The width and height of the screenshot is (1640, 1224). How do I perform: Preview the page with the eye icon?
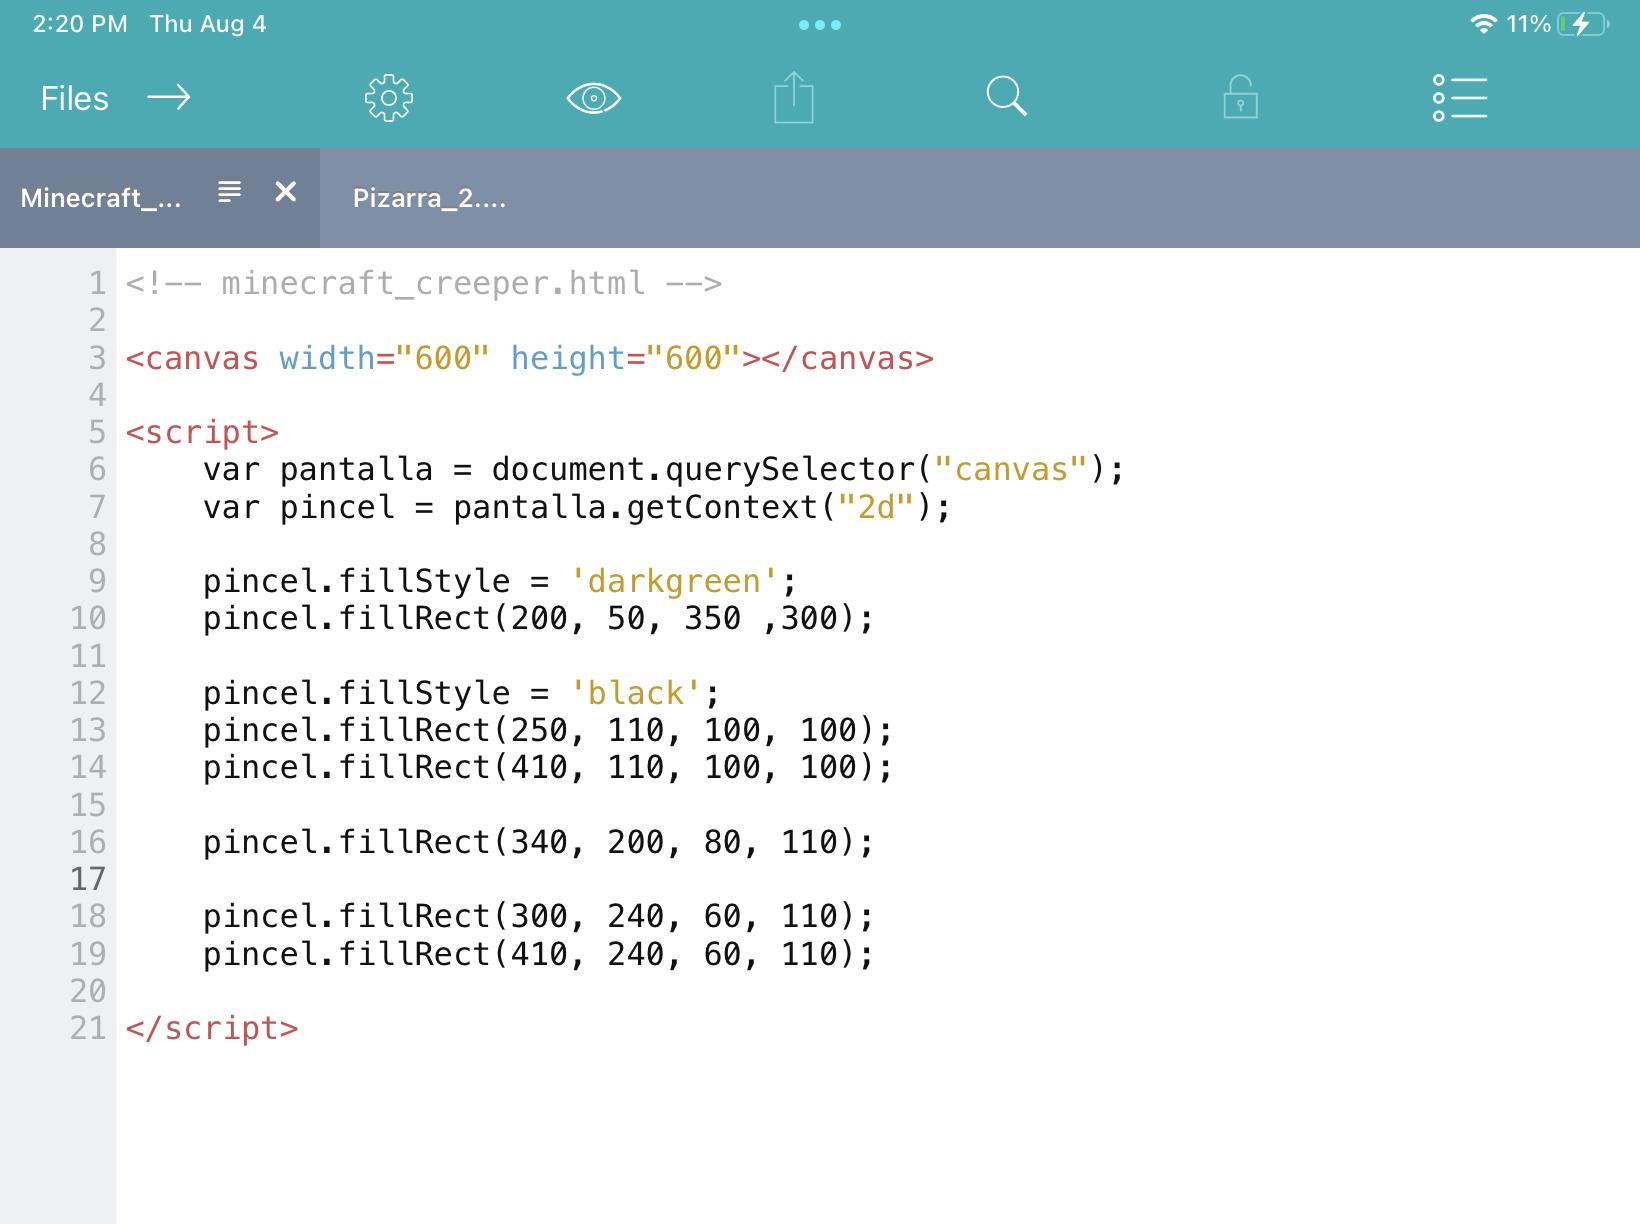(594, 98)
